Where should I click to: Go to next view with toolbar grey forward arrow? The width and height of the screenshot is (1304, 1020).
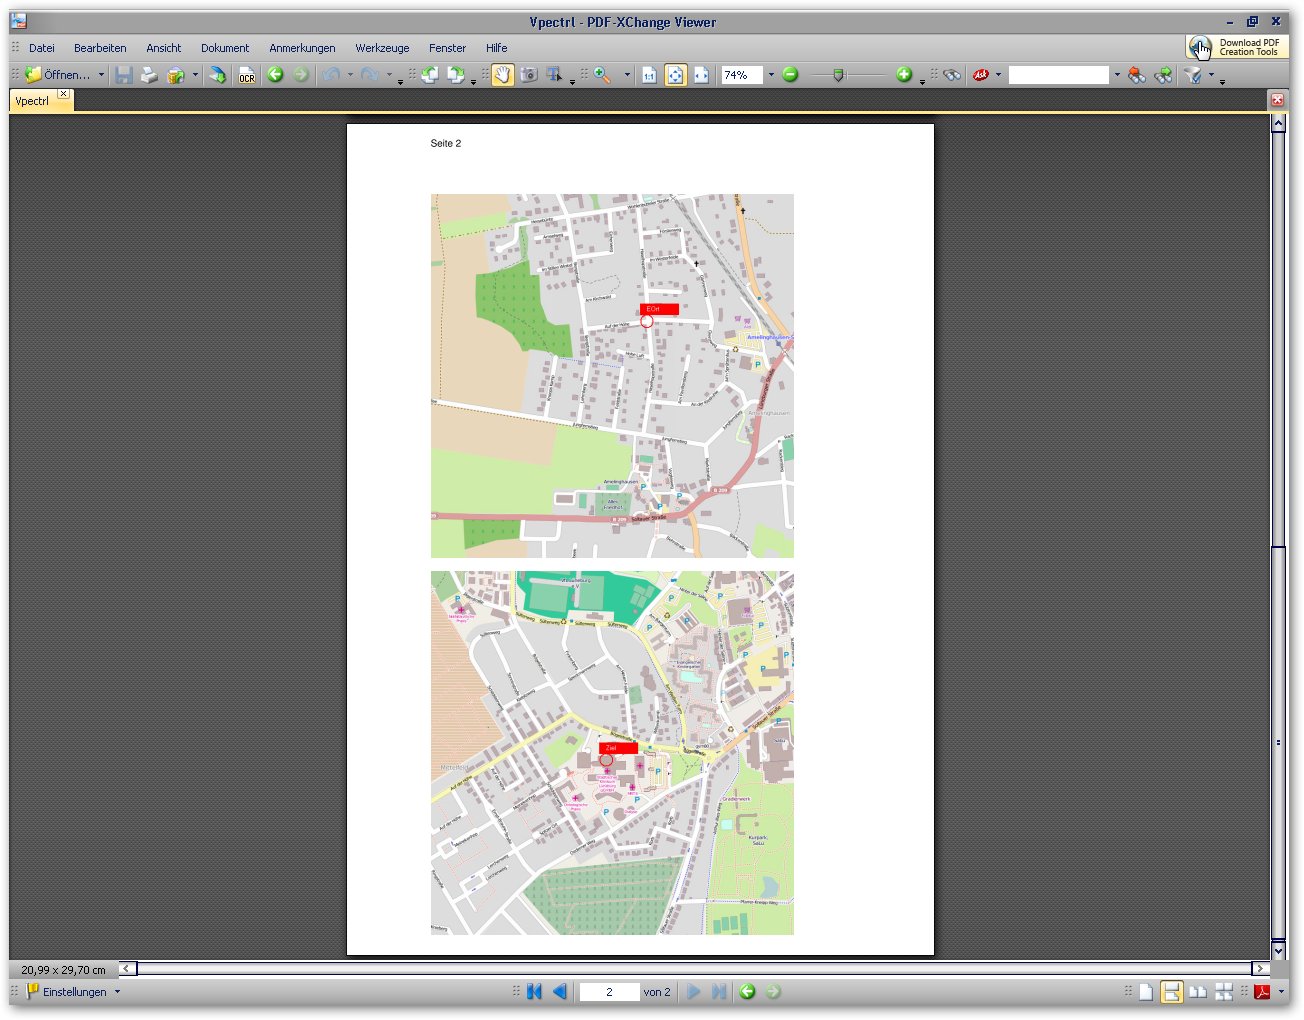[x=301, y=75]
